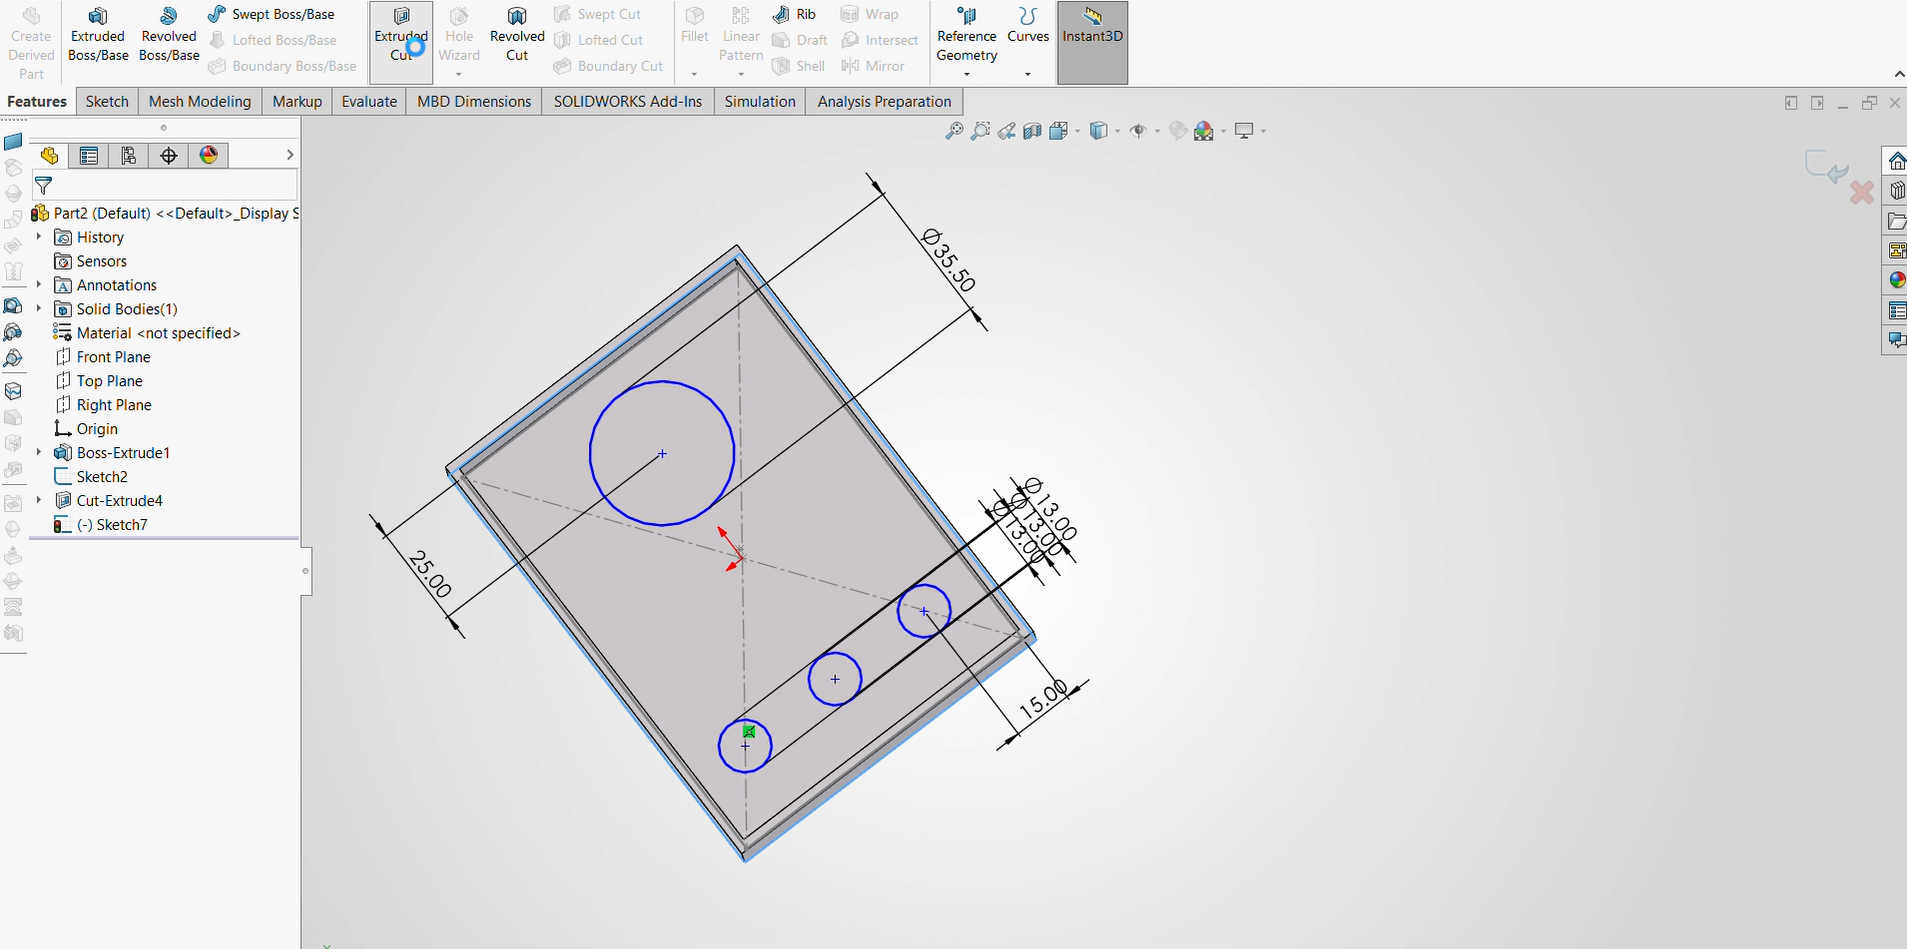Toggle the Instant3D button
The width and height of the screenshot is (1907, 949).
tap(1092, 42)
